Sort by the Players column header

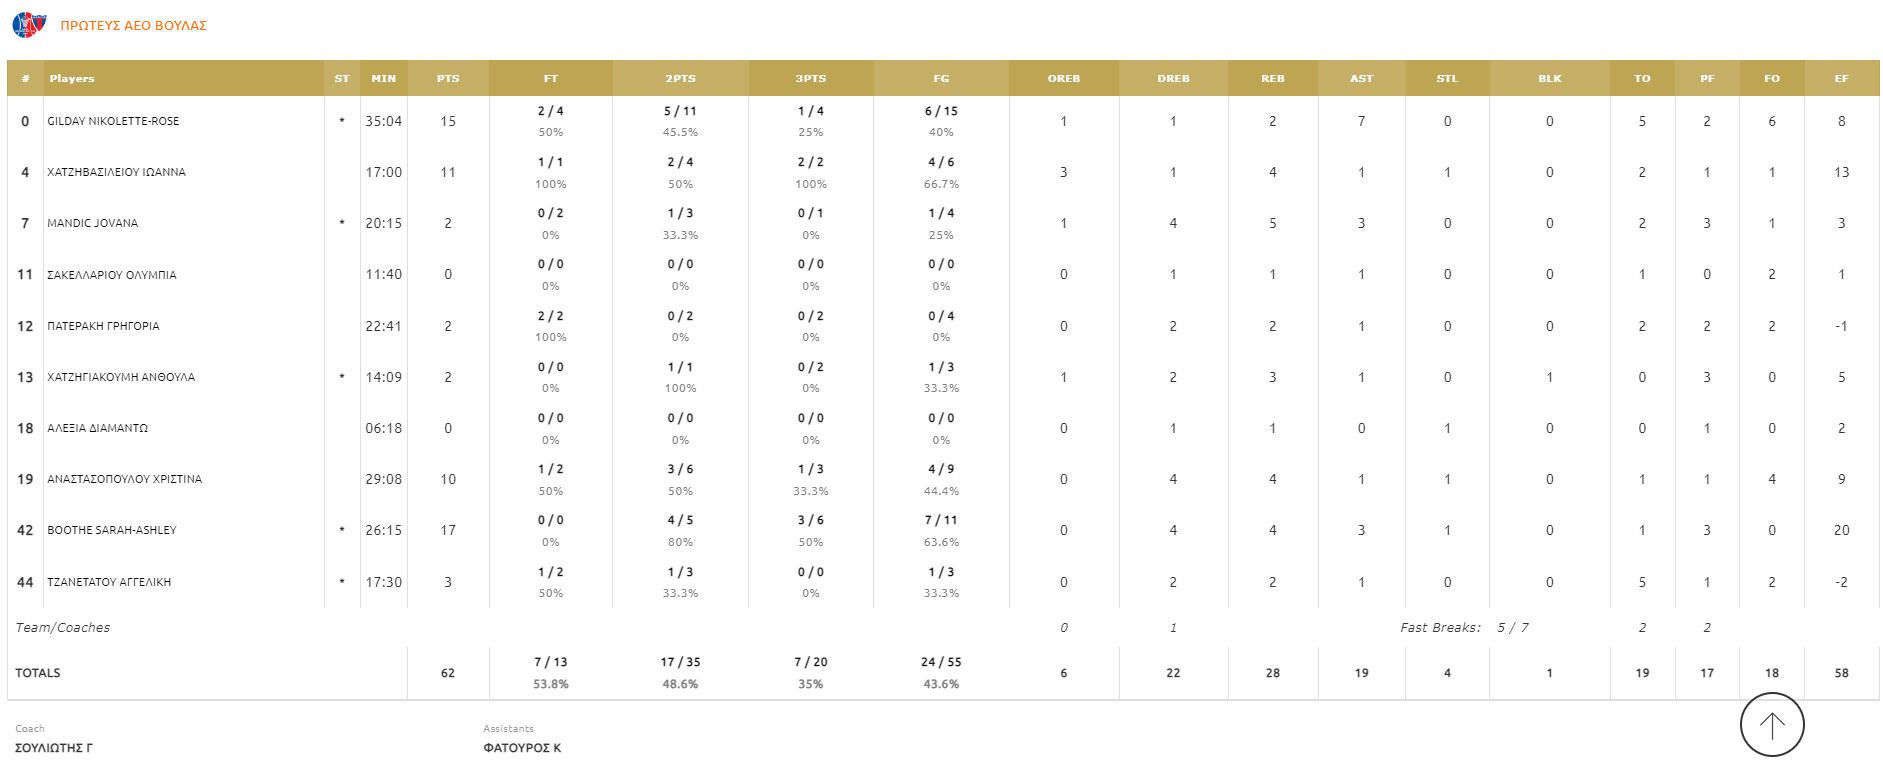[72, 78]
